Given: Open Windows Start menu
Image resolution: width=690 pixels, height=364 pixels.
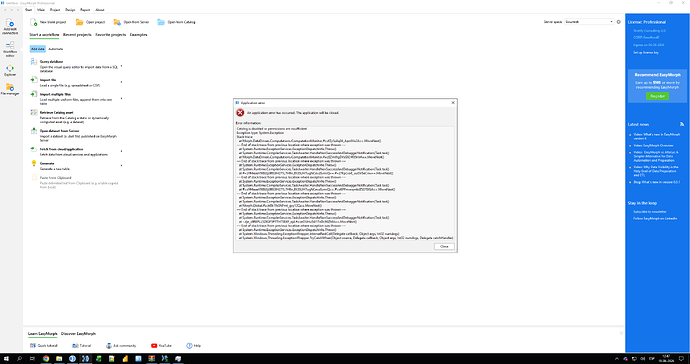Looking at the screenshot, I should (x=6, y=359).
